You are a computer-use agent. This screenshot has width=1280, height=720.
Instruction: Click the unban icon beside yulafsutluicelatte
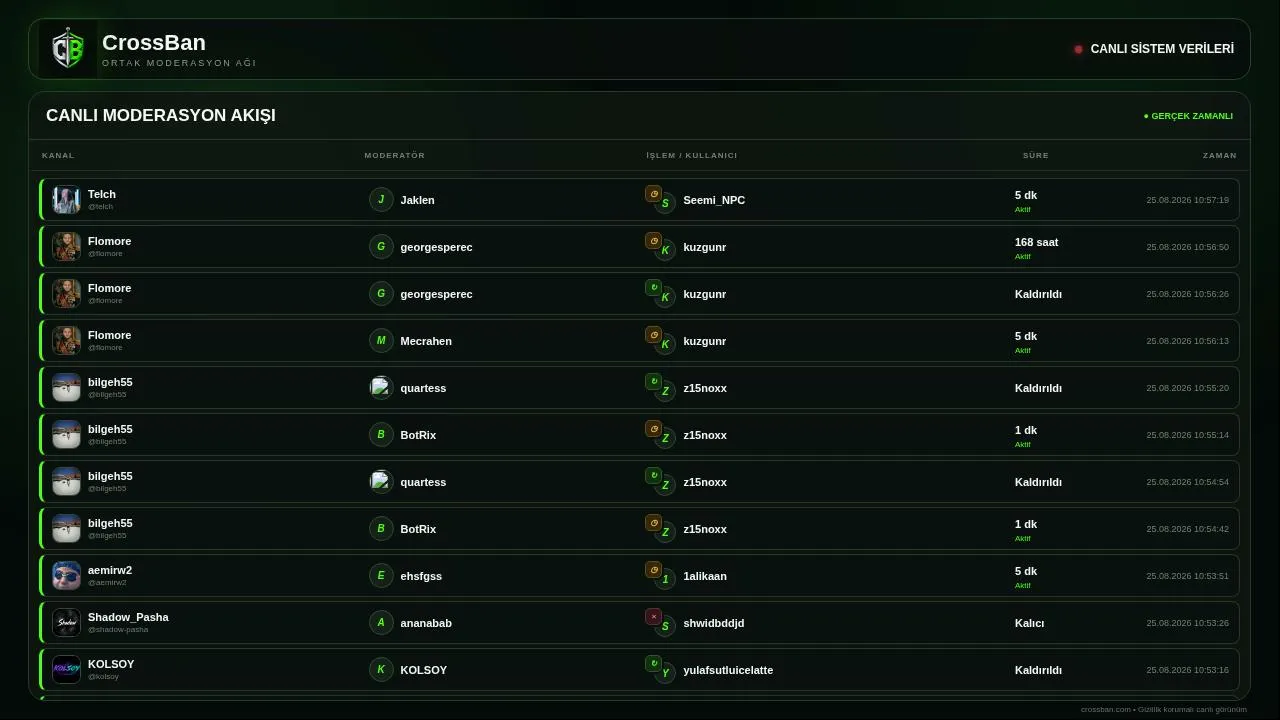tap(653, 664)
